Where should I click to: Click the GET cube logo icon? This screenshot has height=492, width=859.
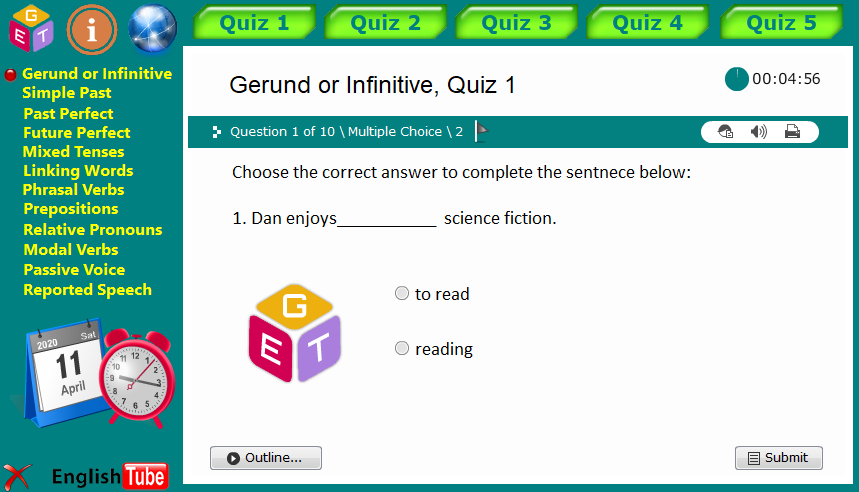tap(30, 29)
